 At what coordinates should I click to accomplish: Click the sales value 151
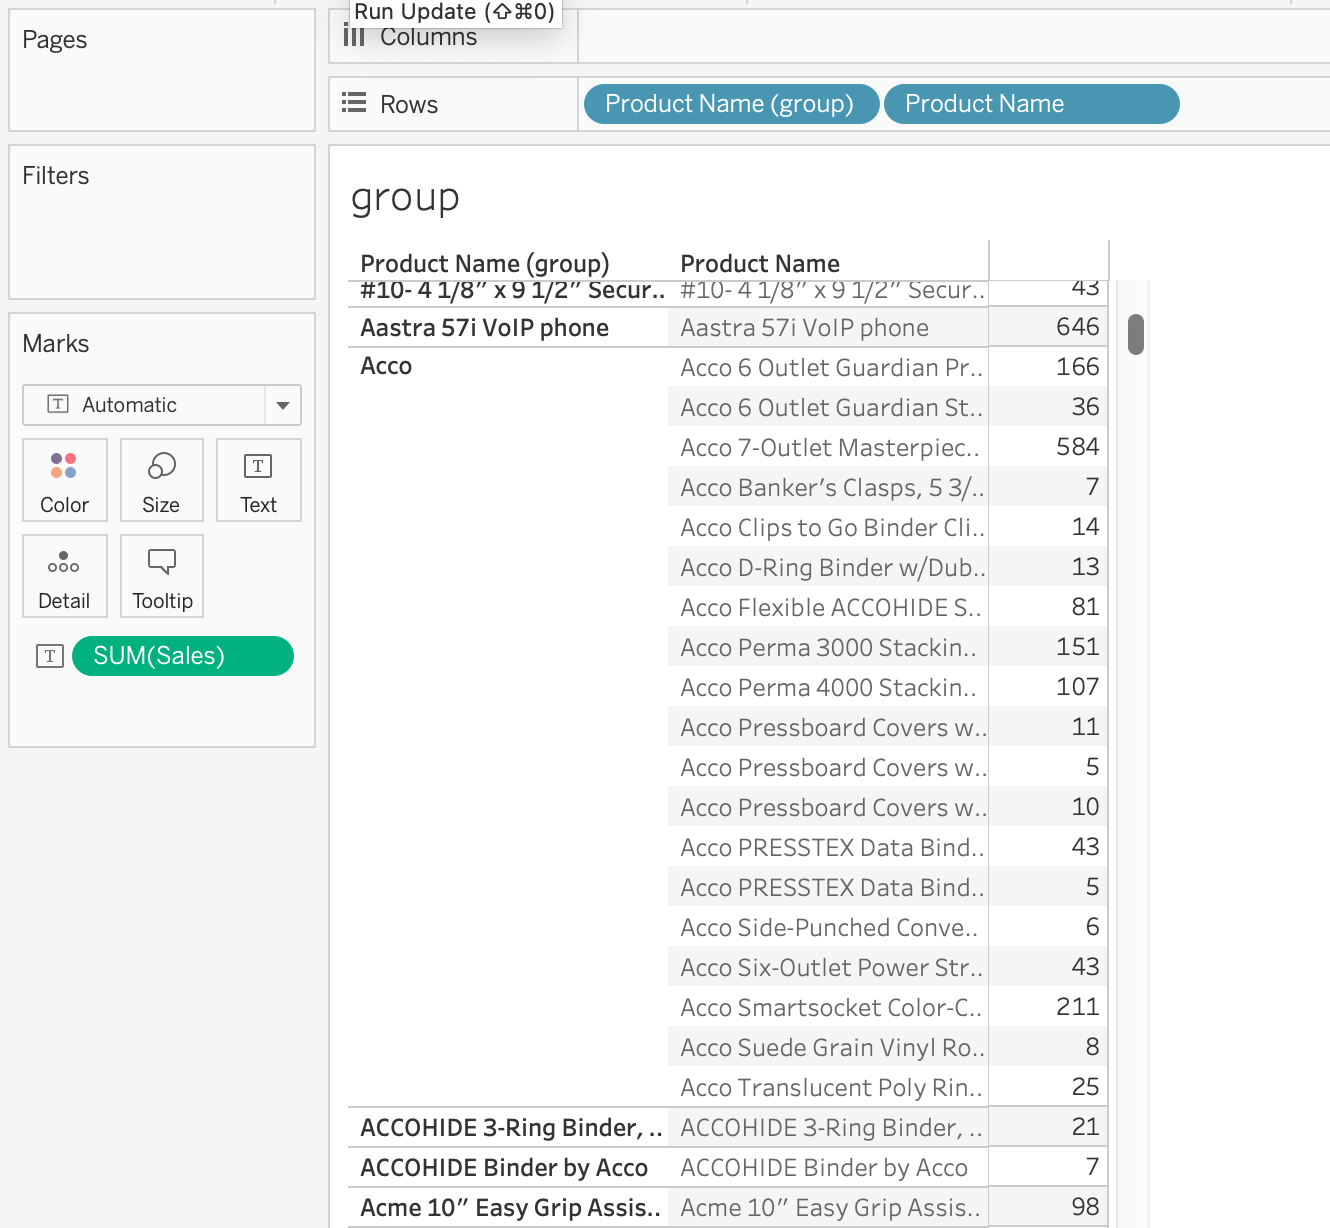pyautogui.click(x=1077, y=647)
